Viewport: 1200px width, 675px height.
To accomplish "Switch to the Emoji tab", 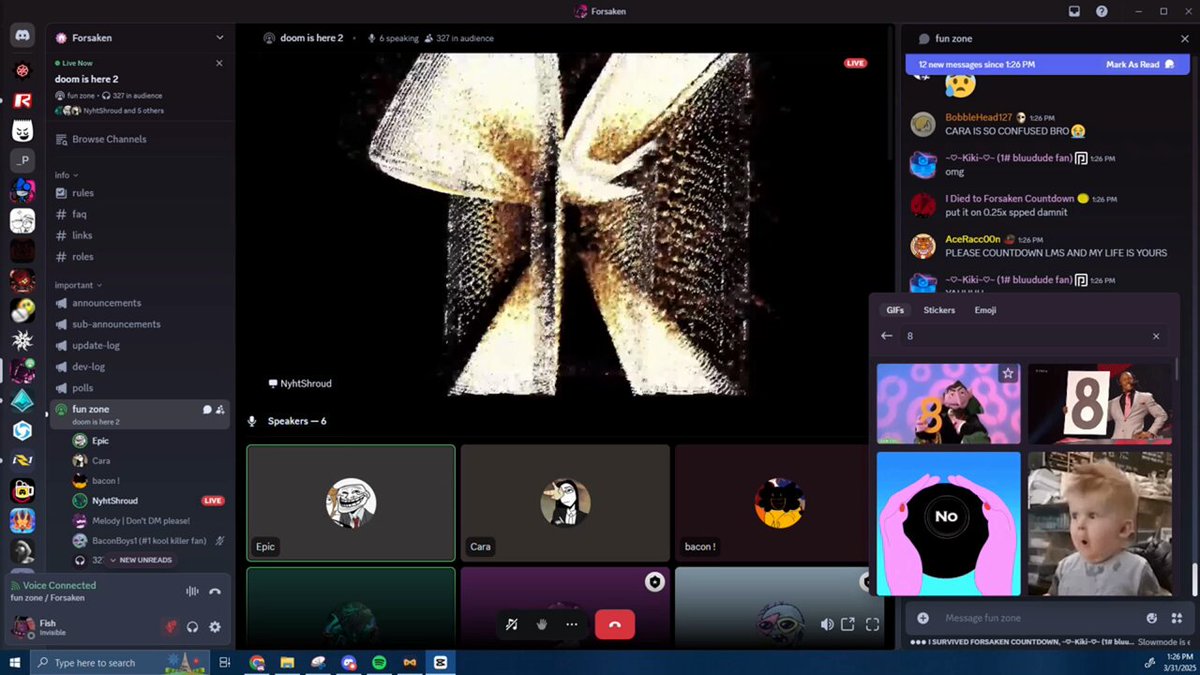I will click(x=985, y=310).
